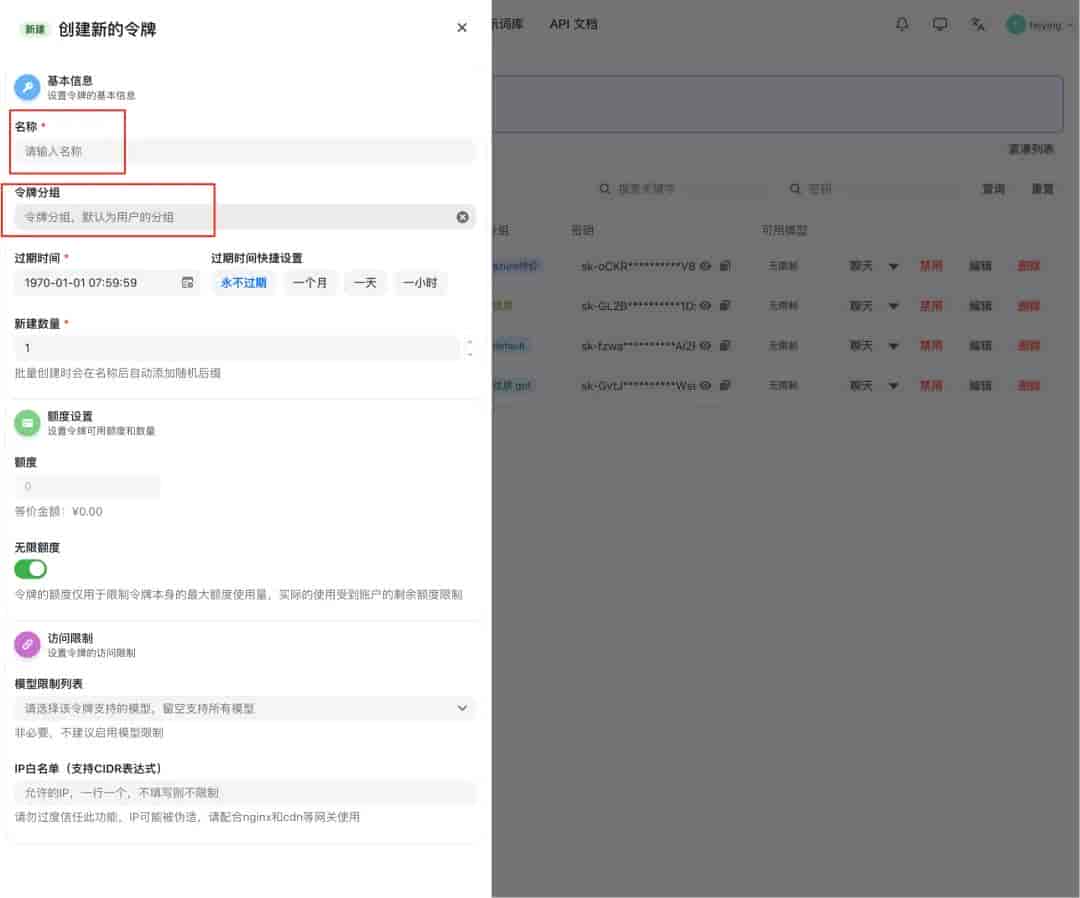This screenshot has height=898, width=1080.
Task: Edit the sk-fzwa token via 编辑
Action: click(x=980, y=346)
